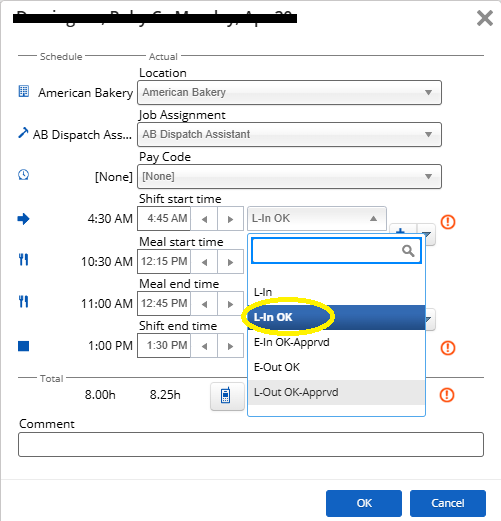Increase shift start time with right arrow
Viewport: 501px width, 521px height.
[230, 219]
